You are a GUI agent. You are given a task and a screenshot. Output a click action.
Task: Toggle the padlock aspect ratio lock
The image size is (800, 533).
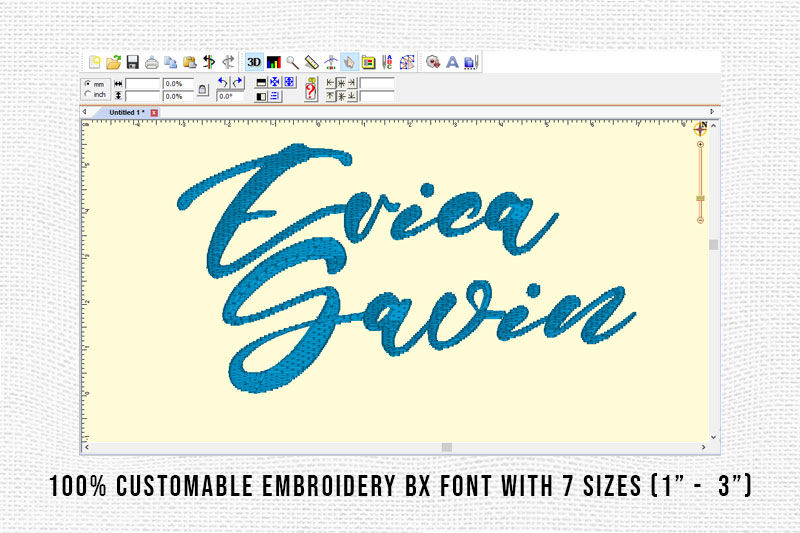[203, 90]
